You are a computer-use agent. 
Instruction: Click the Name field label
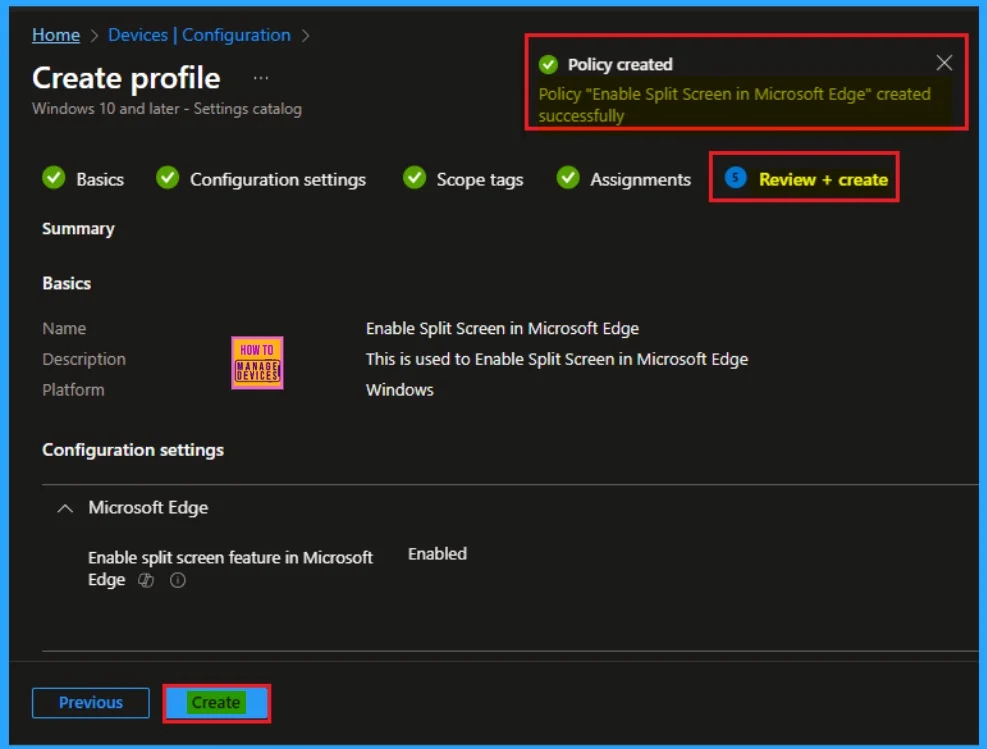(x=64, y=329)
